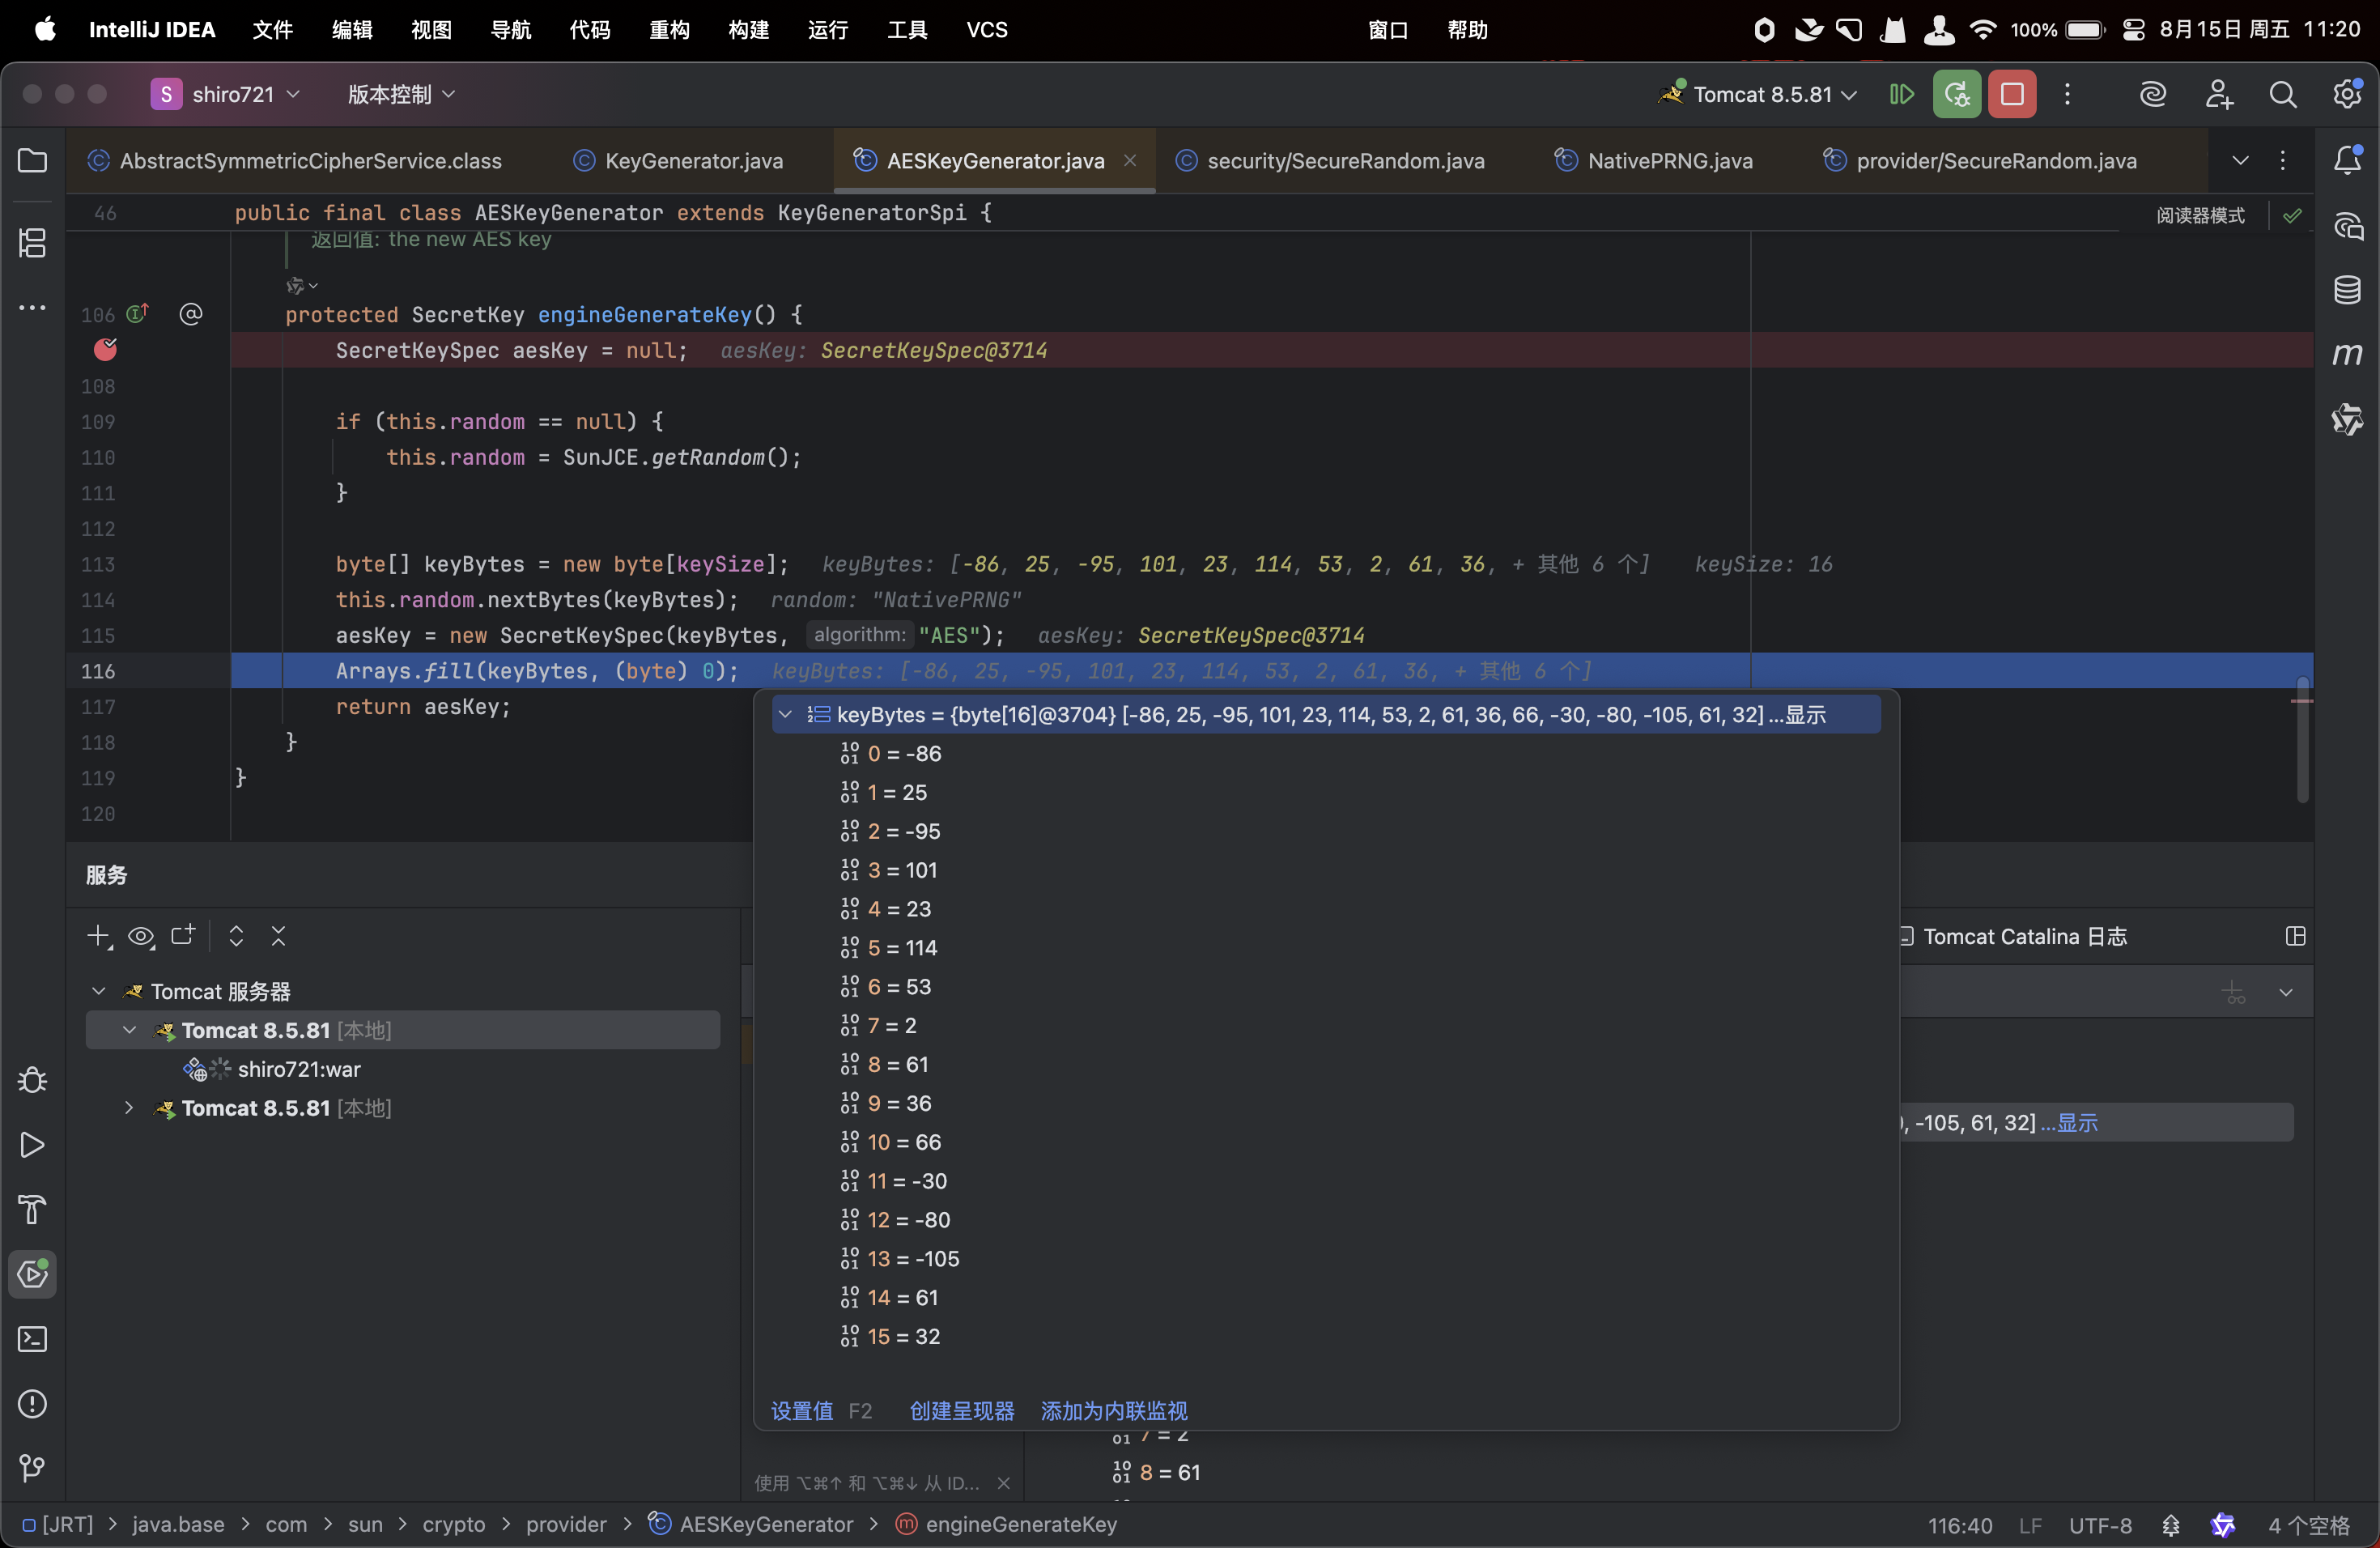2380x1548 pixels.
Task: Expand the second Tomcat 8.5.81 node
Action: 129,1108
